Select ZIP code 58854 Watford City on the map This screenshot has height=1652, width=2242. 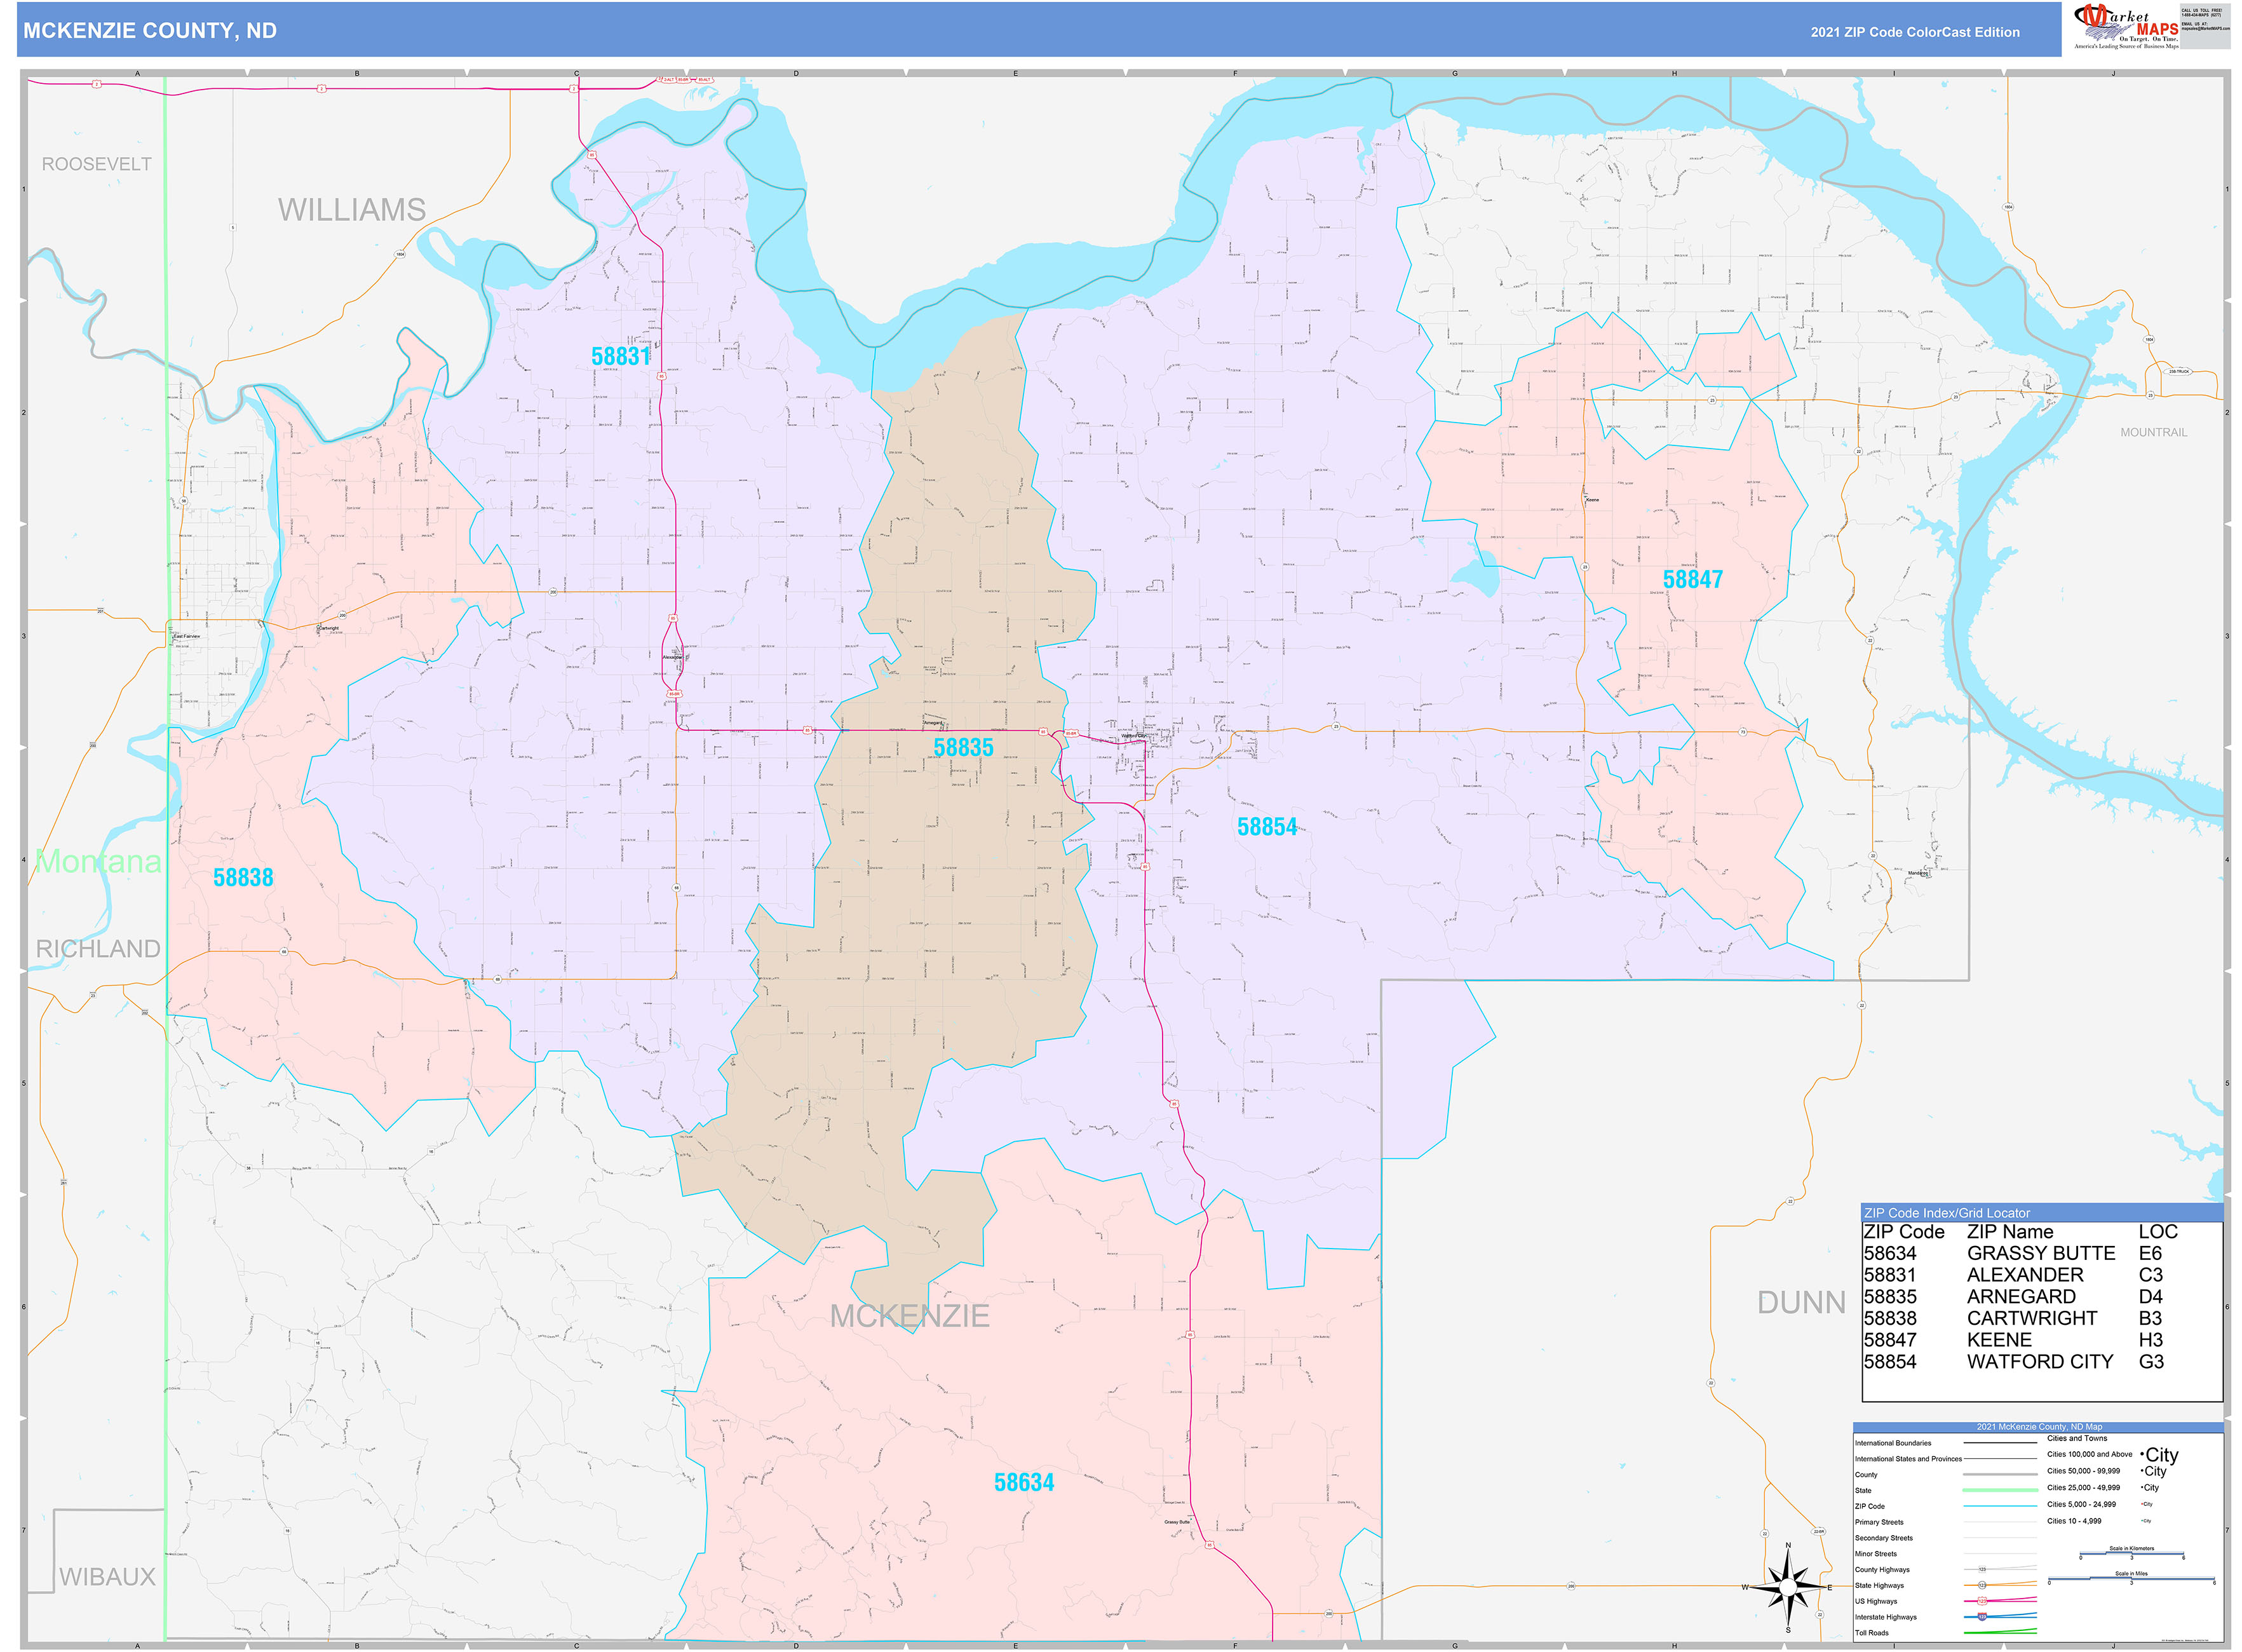[1266, 826]
